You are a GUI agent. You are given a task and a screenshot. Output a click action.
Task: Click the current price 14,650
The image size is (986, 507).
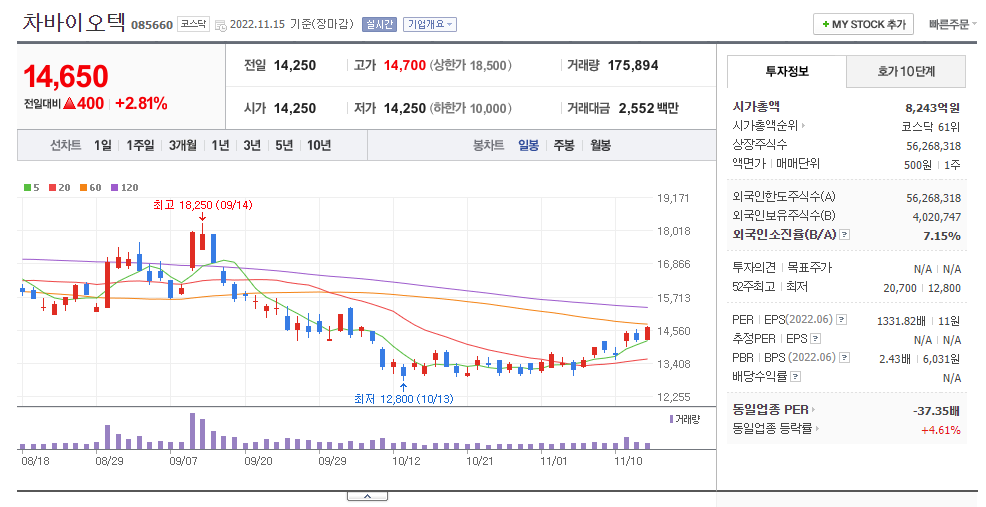[x=66, y=77]
